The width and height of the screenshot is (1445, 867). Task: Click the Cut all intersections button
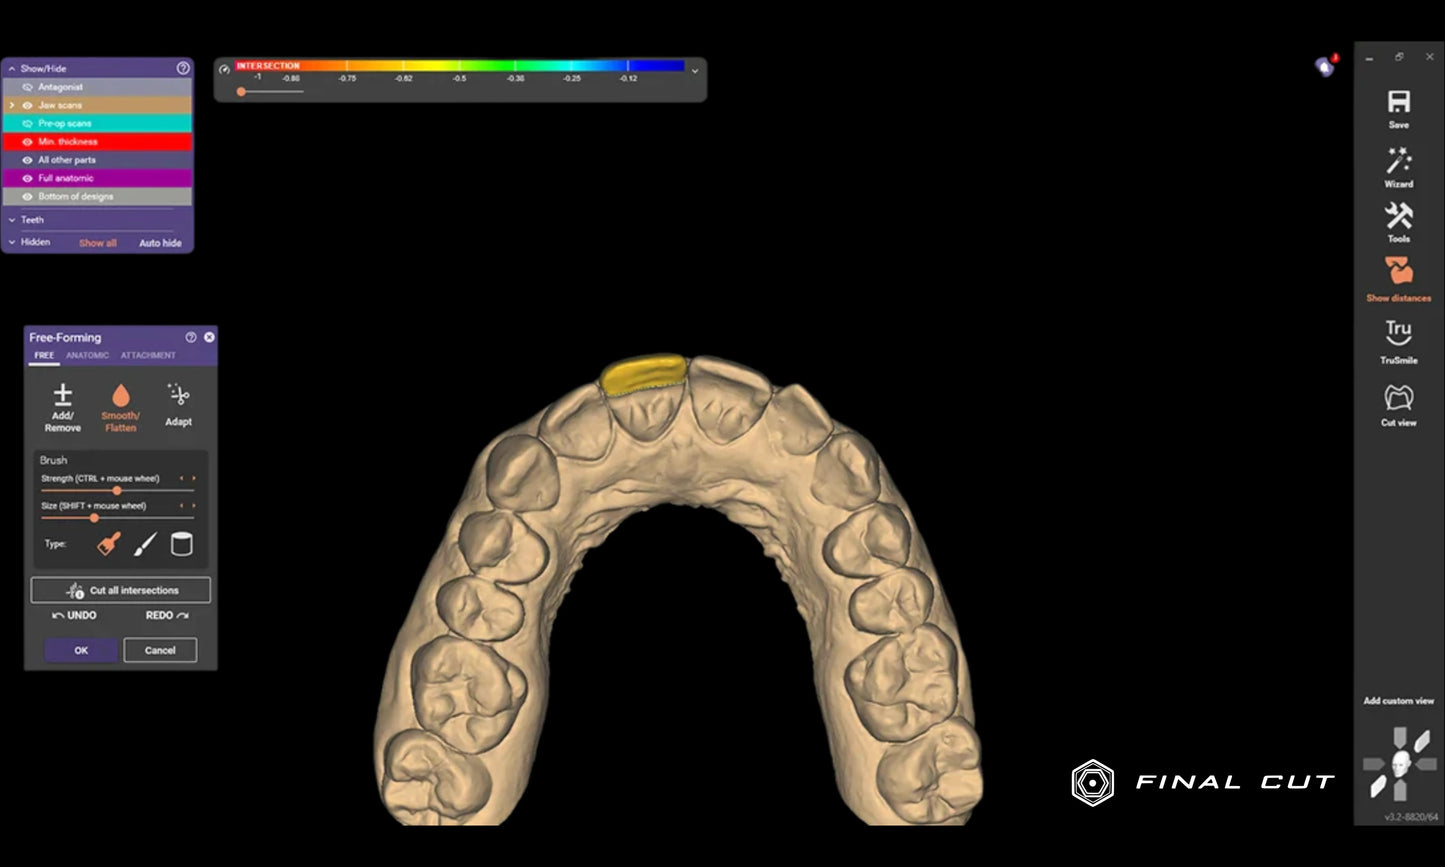pos(121,590)
